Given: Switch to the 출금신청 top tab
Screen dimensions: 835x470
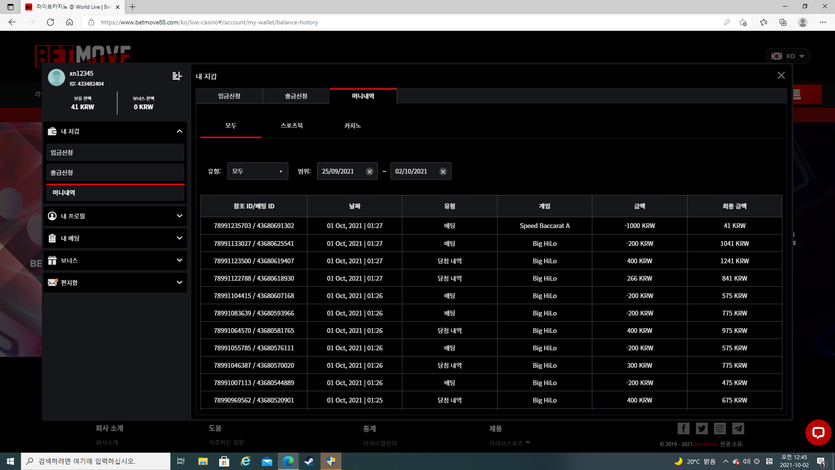Looking at the screenshot, I should click(x=296, y=96).
